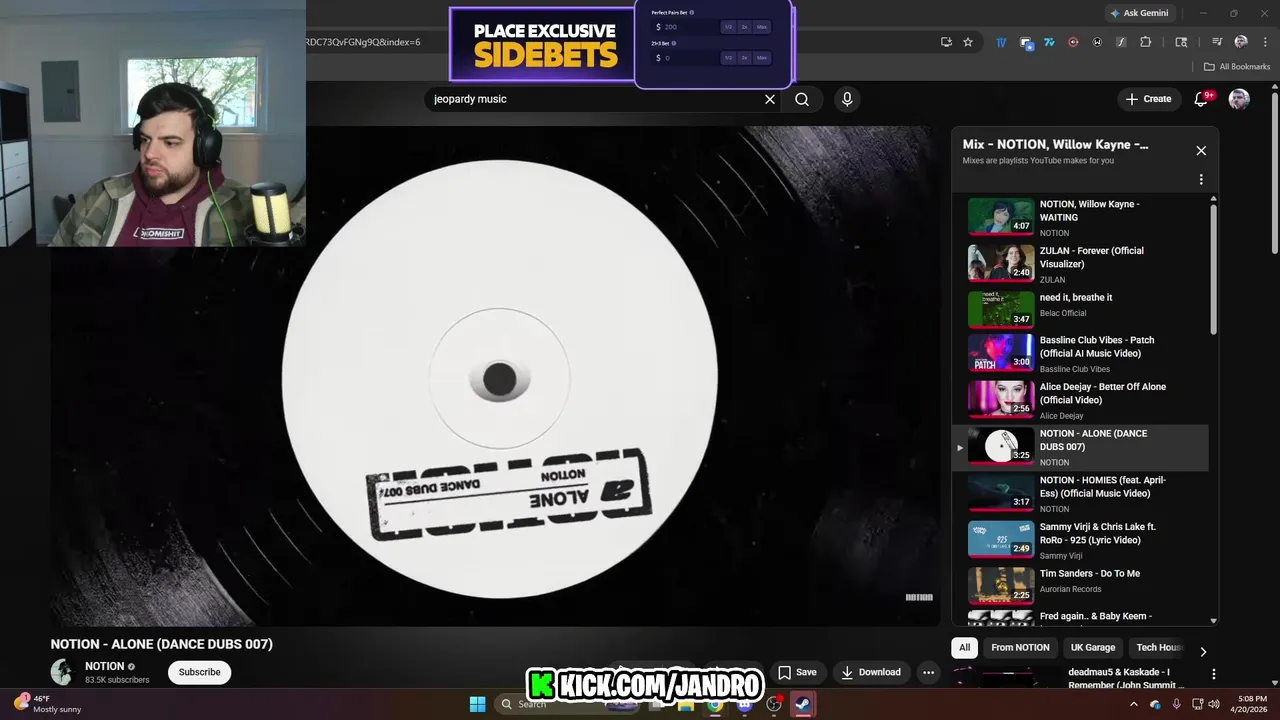
Task: Click the Create button
Action: tap(1148, 99)
